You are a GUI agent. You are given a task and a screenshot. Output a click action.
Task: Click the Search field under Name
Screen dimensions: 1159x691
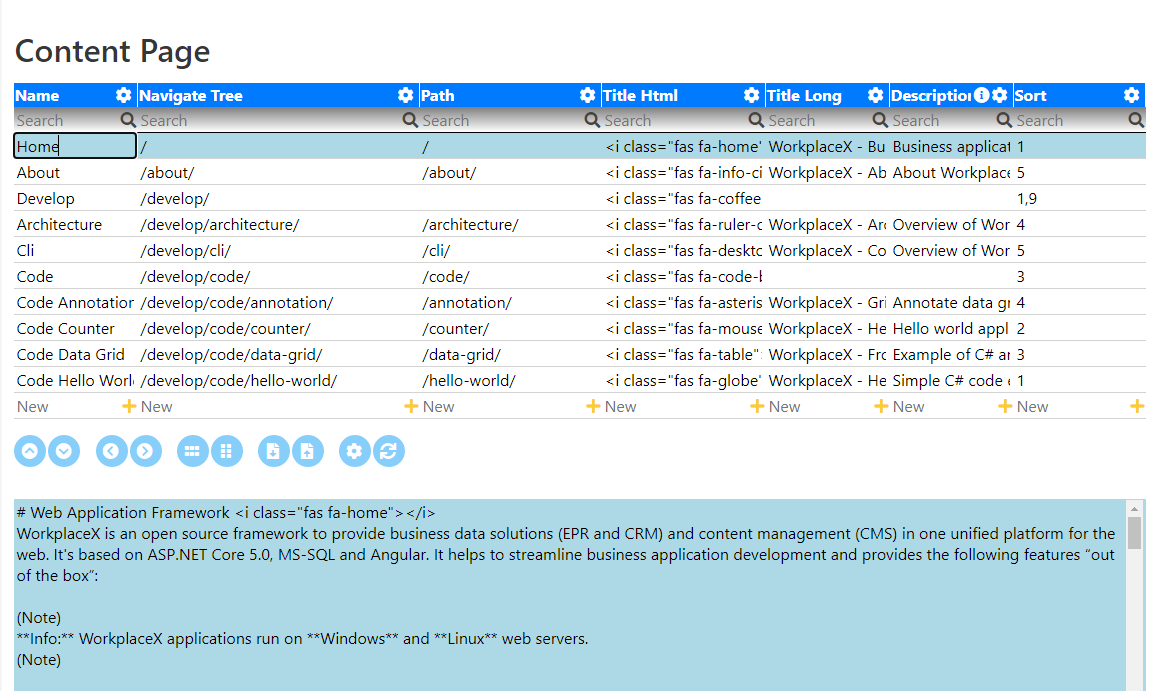tap(68, 120)
